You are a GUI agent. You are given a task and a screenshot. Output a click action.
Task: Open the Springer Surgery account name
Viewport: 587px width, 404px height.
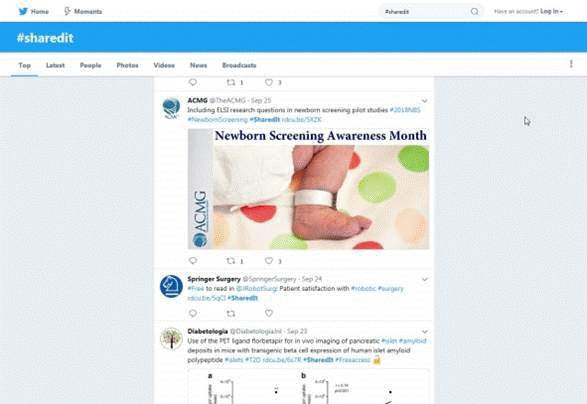[x=214, y=279]
